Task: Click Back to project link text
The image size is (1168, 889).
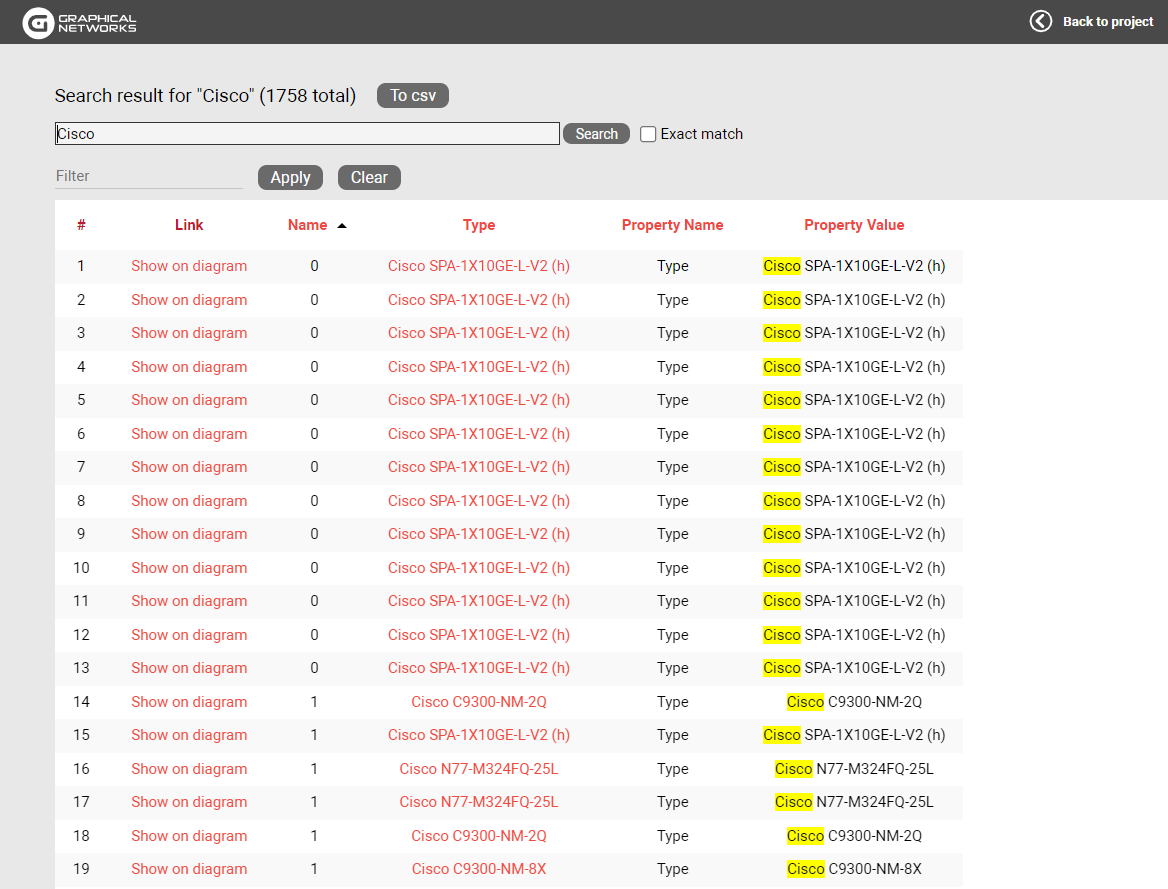Action: pyautogui.click(x=1107, y=22)
